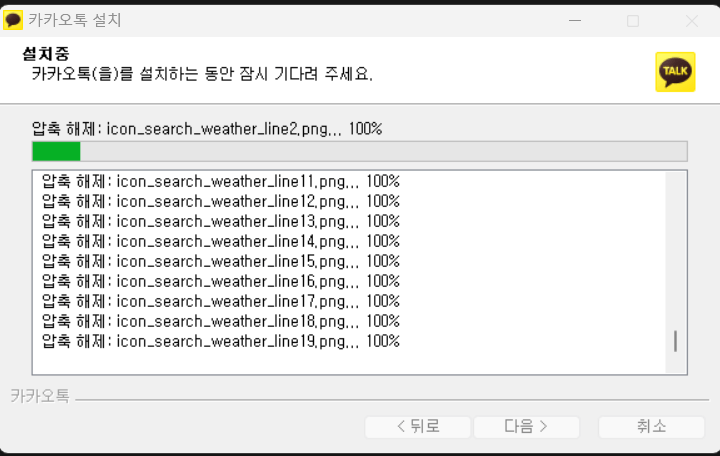Click the log list scrollbar thumb
The height and width of the screenshot is (456, 720).
click(675, 341)
